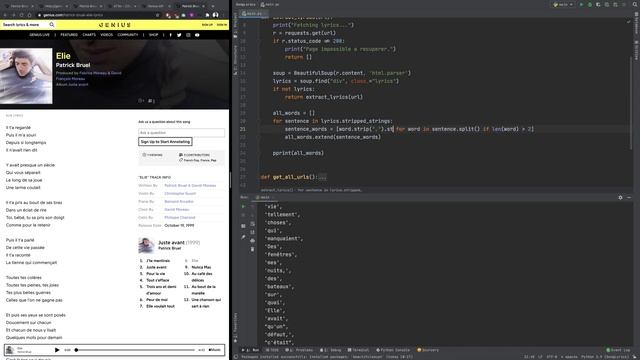Click the PyCharm Debug bug icon

pyautogui.click(x=590, y=4)
